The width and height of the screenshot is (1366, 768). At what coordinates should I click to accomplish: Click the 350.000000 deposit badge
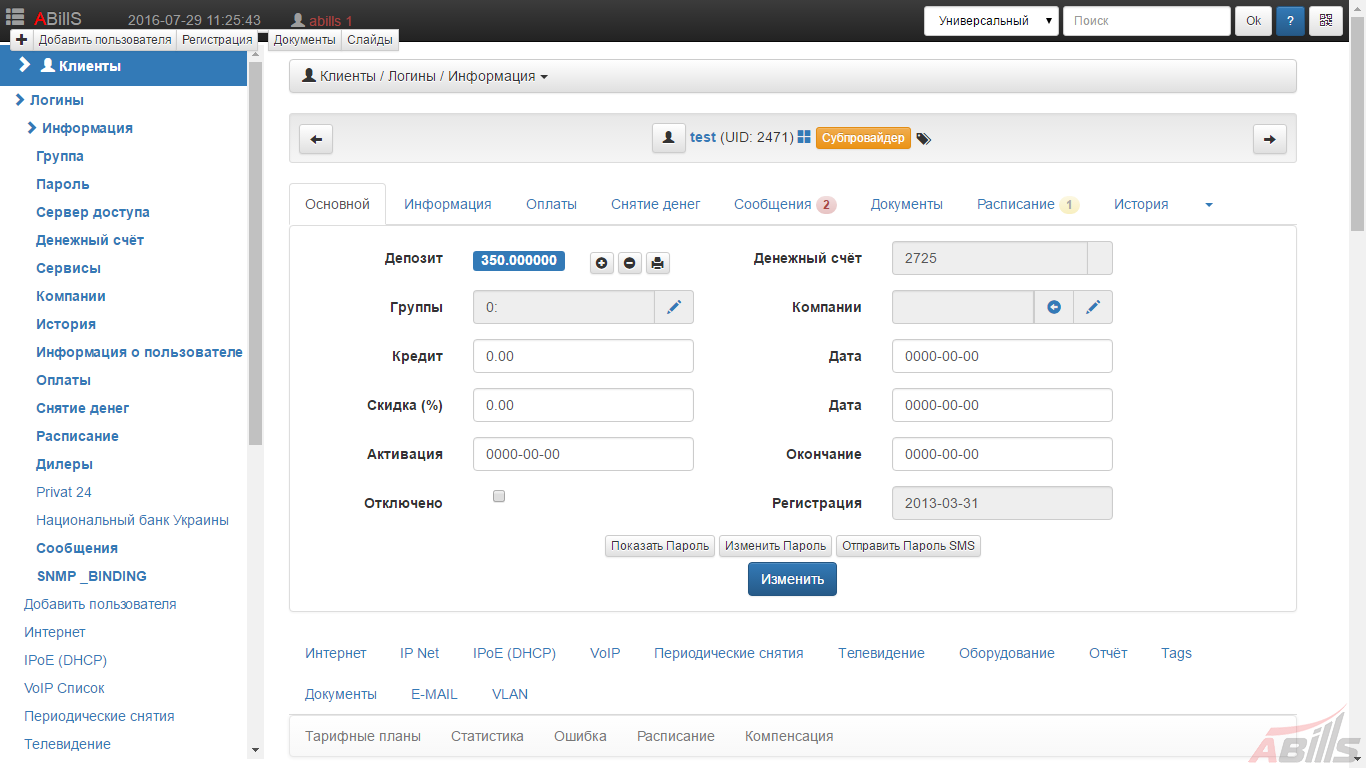point(519,260)
